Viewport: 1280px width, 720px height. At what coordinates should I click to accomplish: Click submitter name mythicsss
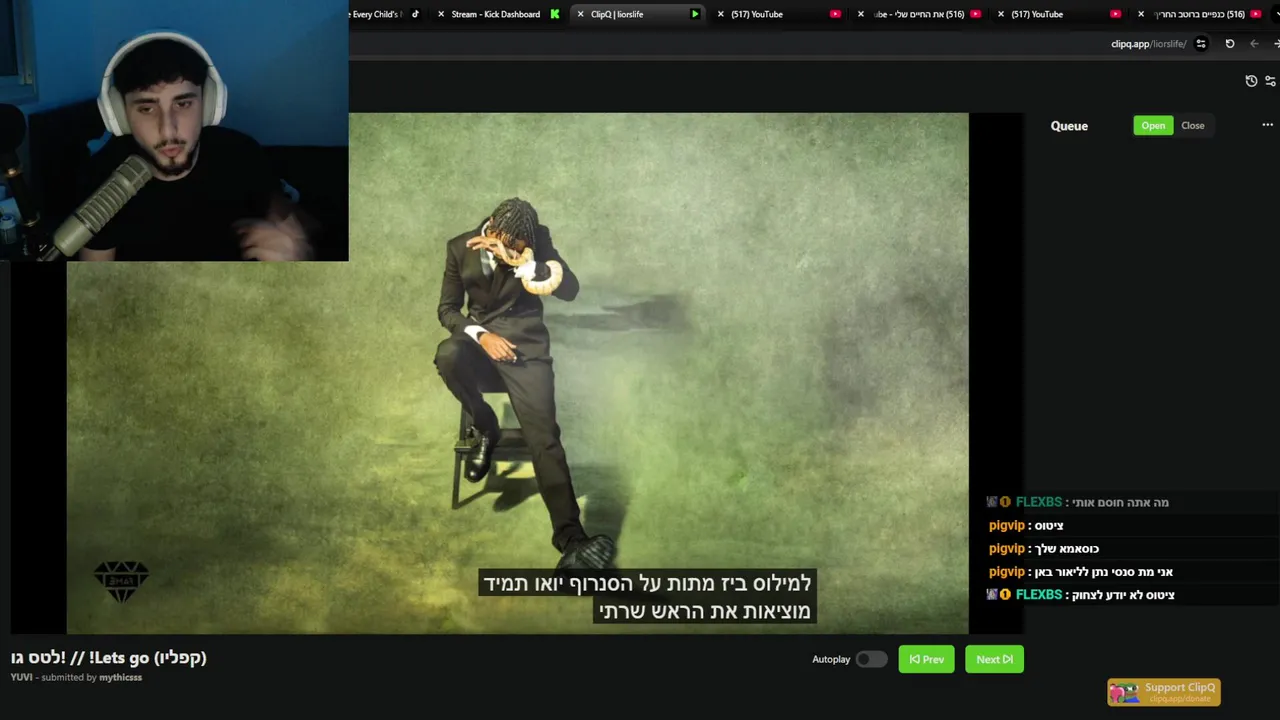(120, 677)
